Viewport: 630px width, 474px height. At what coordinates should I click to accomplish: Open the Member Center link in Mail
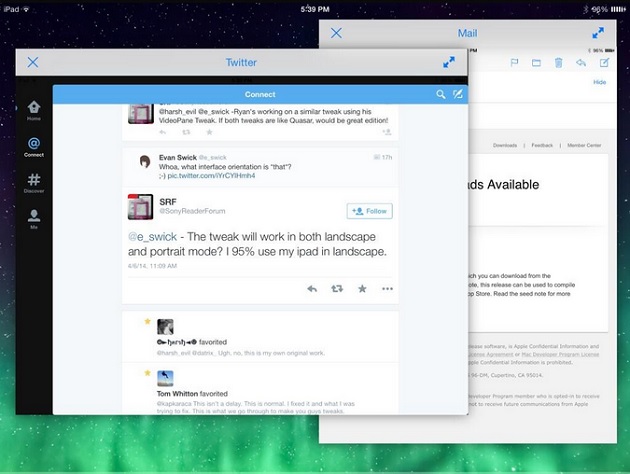click(584, 145)
